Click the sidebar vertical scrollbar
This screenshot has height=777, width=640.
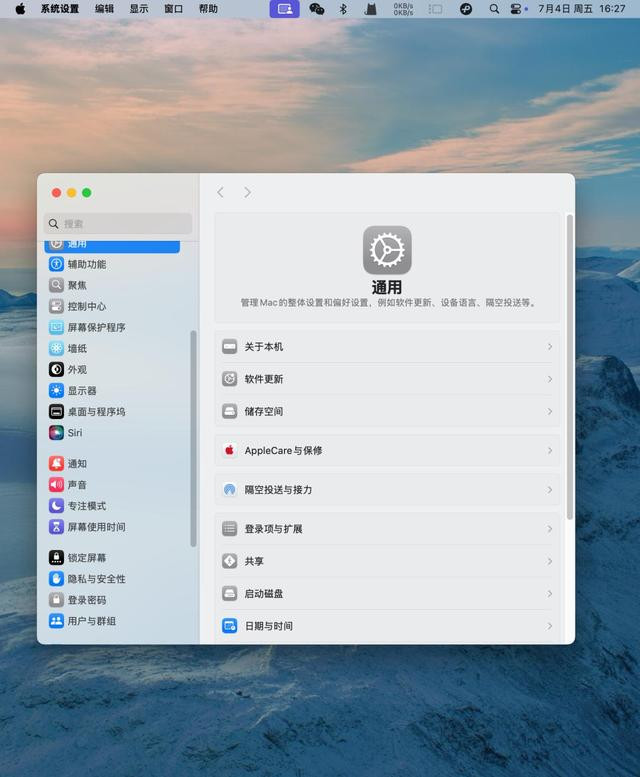coord(193,439)
